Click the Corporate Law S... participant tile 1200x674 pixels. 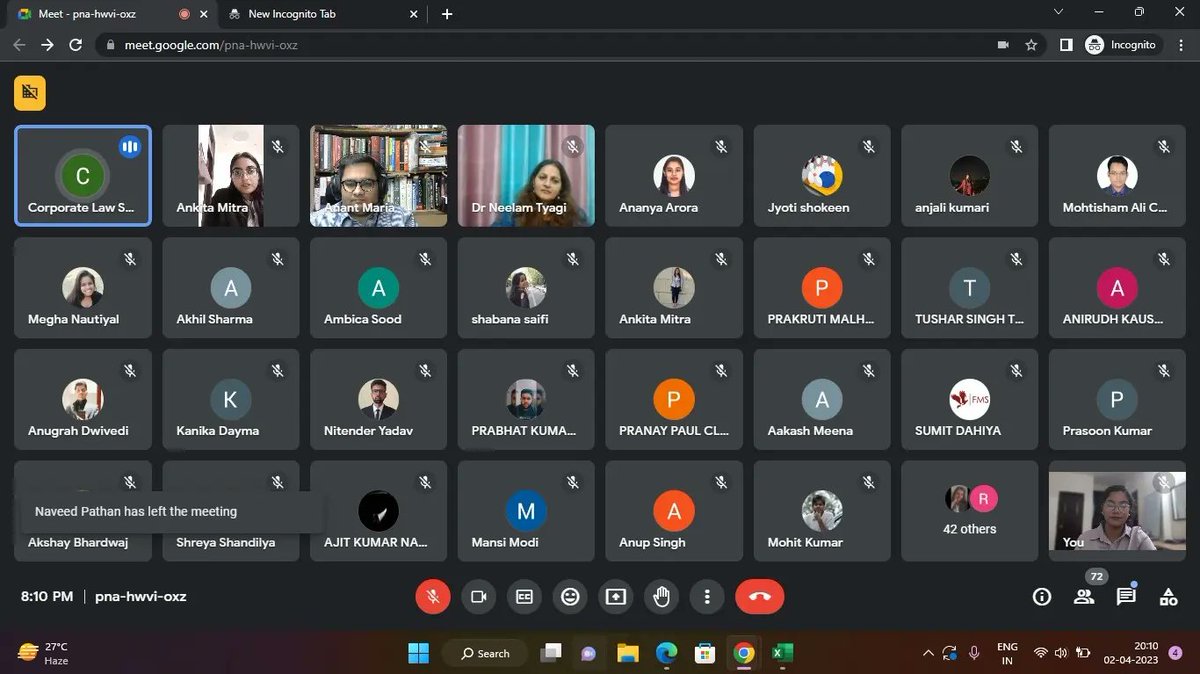(x=83, y=176)
